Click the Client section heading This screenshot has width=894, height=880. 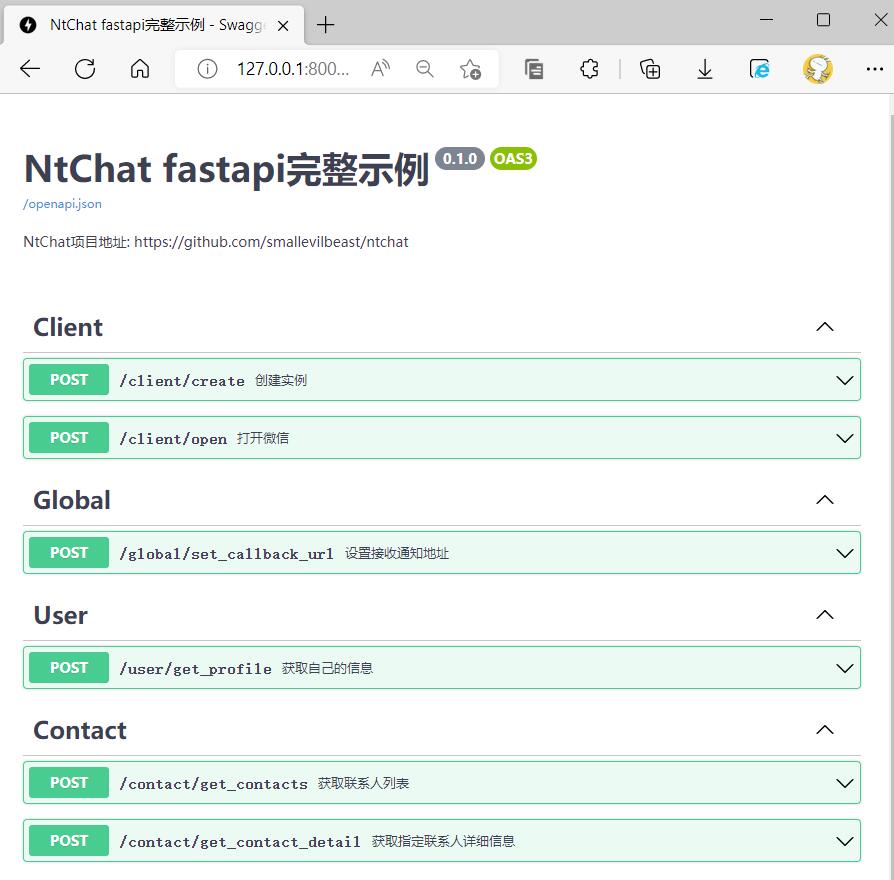tap(68, 327)
